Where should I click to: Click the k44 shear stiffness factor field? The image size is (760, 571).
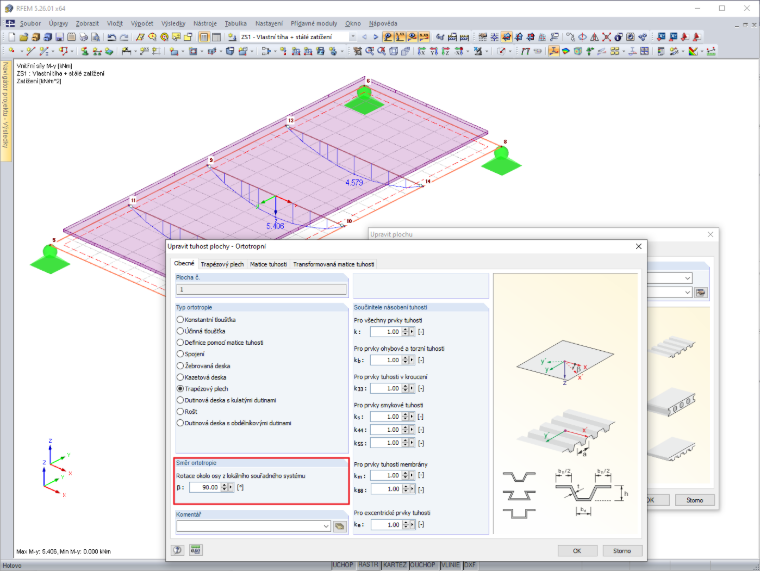pyautogui.click(x=385, y=430)
